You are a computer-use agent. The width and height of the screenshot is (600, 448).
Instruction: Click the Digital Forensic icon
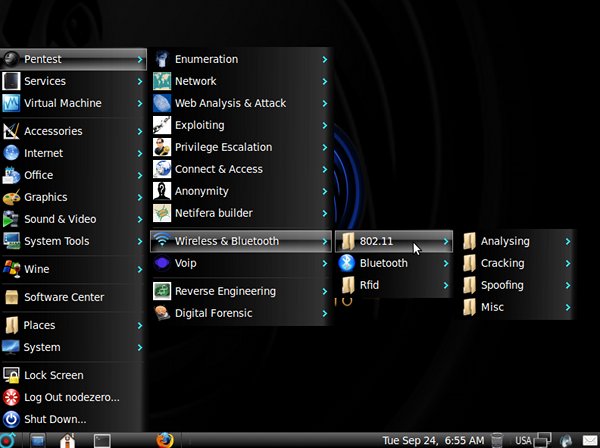(x=162, y=313)
